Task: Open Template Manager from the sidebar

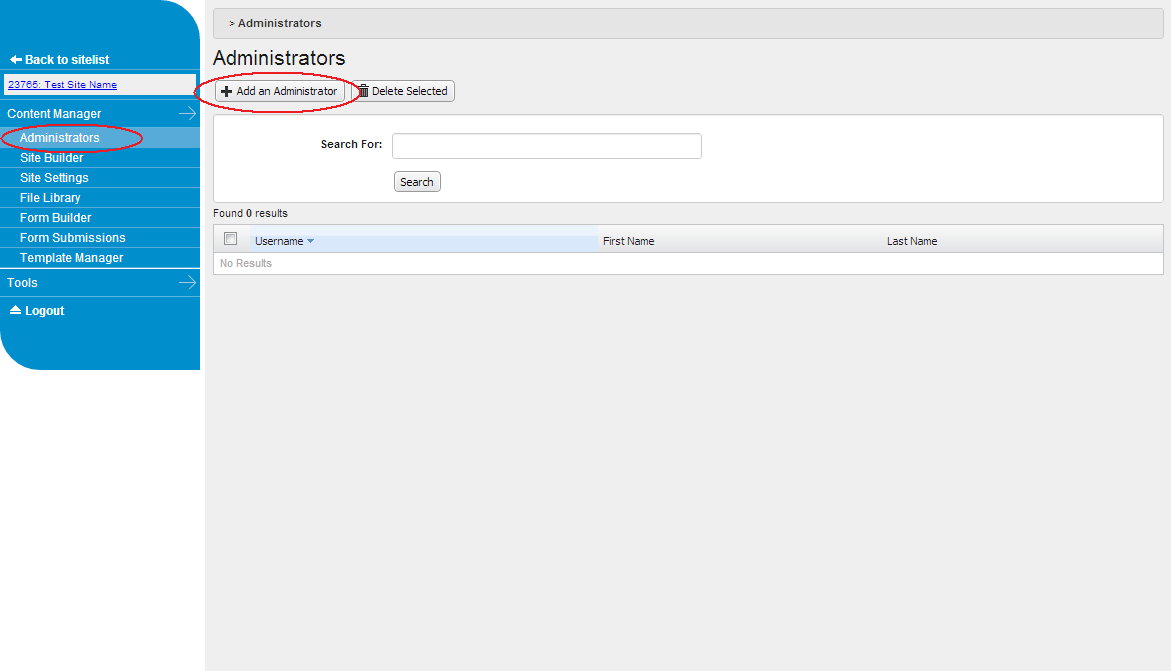Action: point(72,258)
